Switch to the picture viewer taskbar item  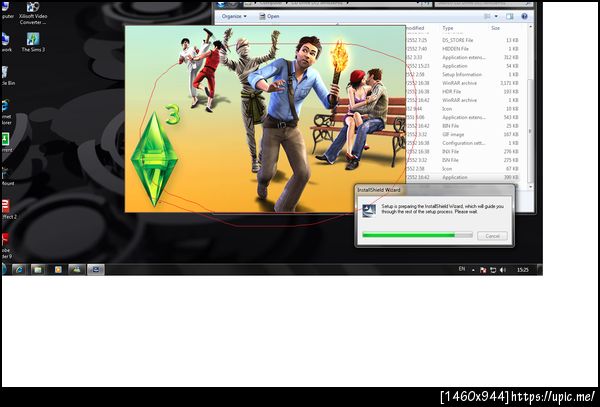click(77, 270)
